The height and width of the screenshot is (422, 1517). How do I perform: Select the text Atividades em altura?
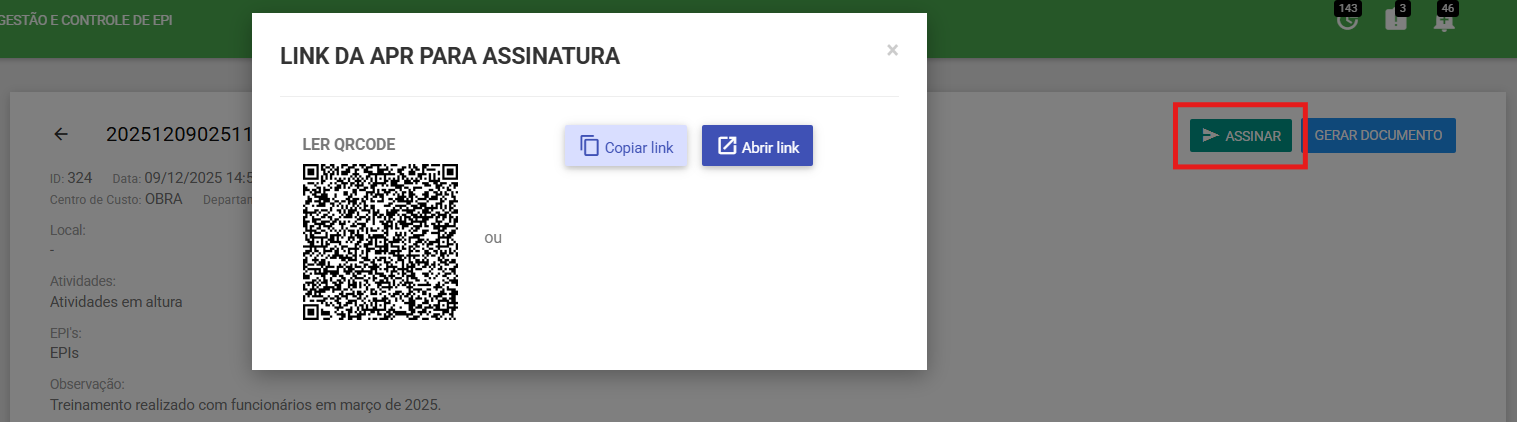tap(116, 301)
